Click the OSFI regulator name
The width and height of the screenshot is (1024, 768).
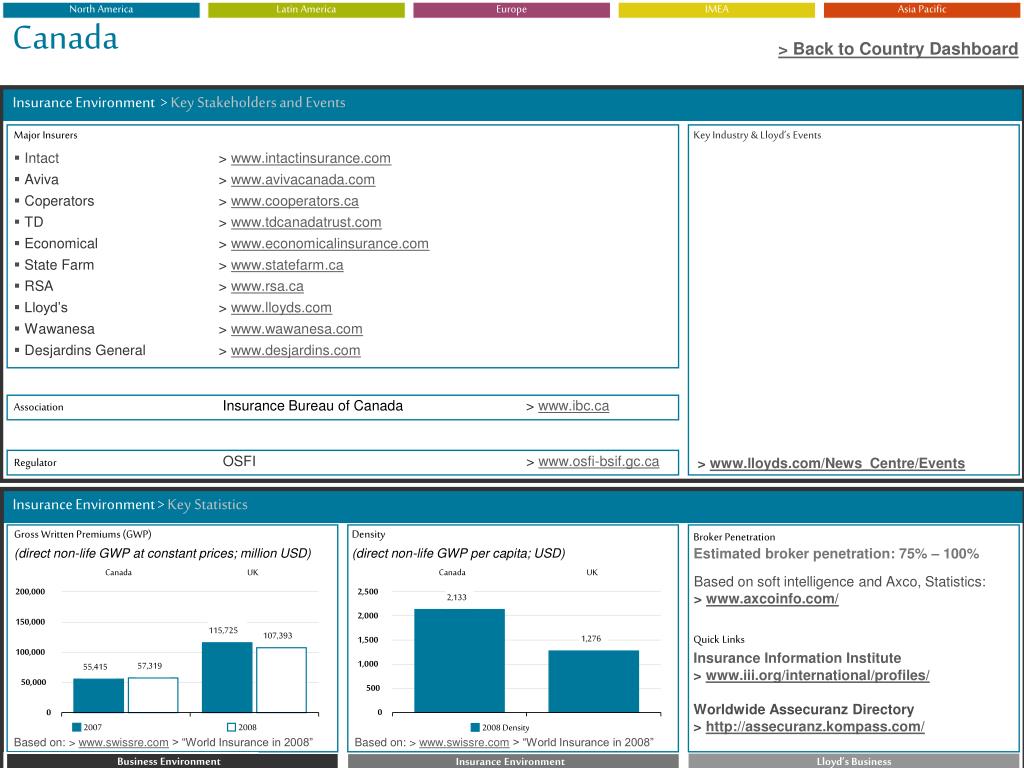pos(239,462)
